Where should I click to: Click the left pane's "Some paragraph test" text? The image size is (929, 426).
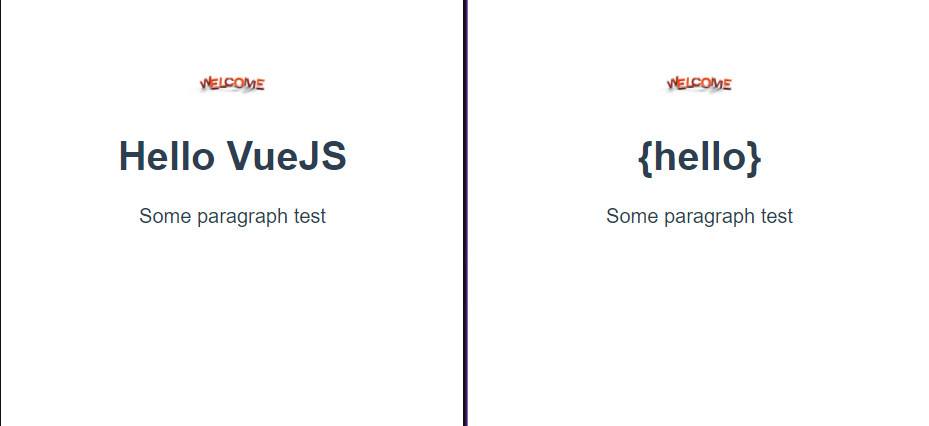(x=232, y=216)
